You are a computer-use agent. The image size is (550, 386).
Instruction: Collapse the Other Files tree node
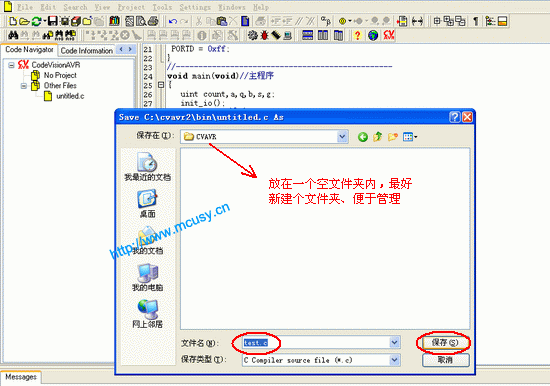[24, 86]
